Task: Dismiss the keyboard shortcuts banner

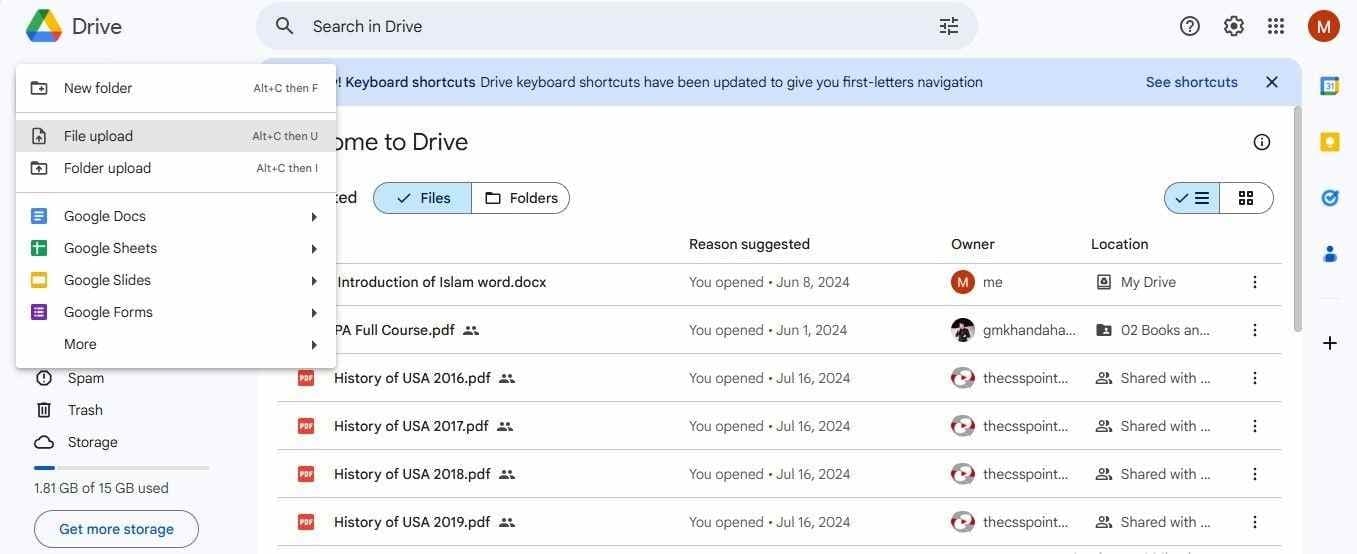Action: coord(1272,82)
